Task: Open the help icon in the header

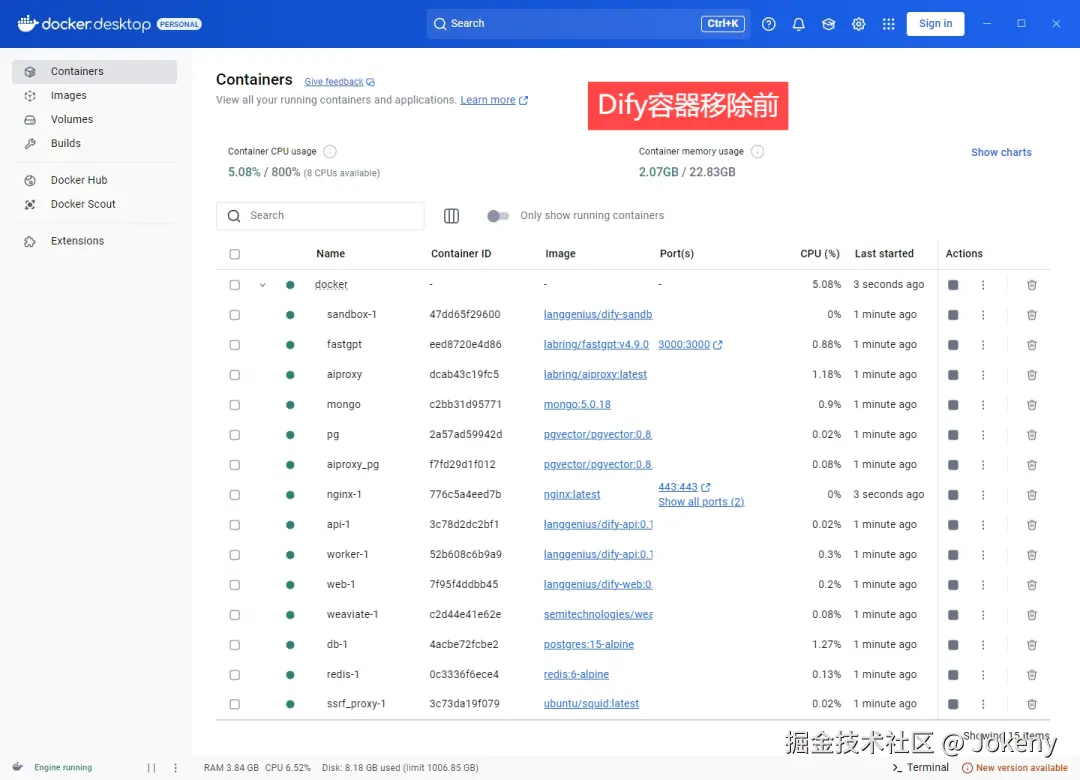Action: click(x=769, y=24)
